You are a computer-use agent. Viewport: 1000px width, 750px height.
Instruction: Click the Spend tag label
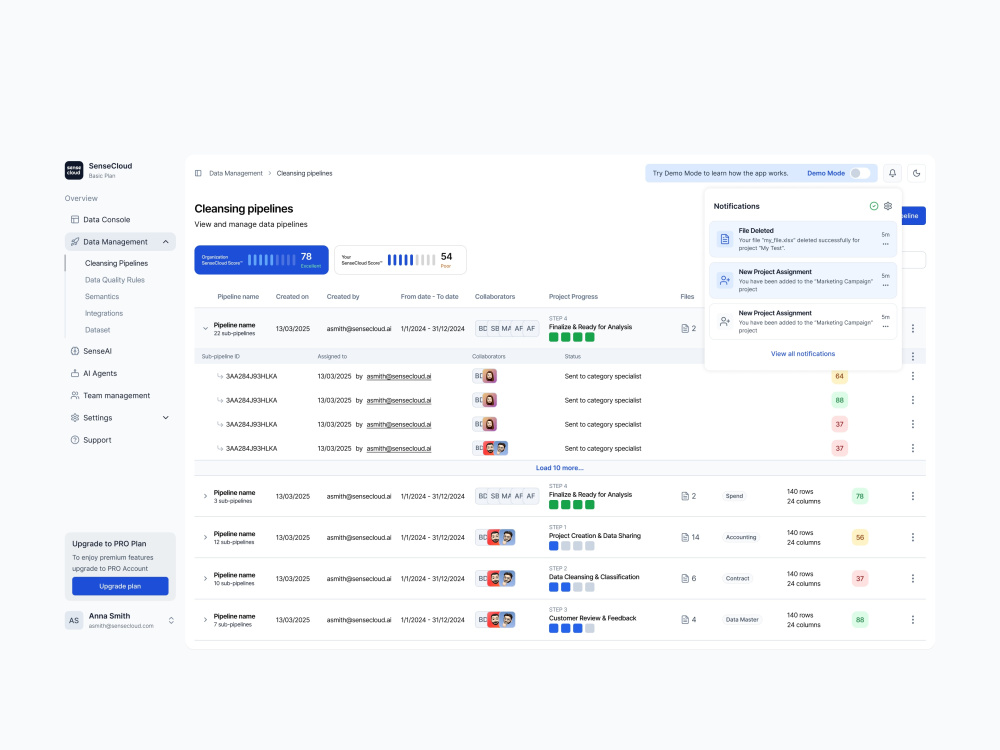click(734, 496)
